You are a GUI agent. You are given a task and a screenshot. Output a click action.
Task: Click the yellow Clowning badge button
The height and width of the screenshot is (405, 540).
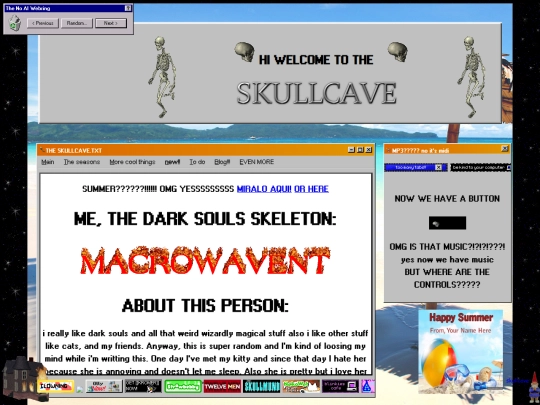click(56, 386)
